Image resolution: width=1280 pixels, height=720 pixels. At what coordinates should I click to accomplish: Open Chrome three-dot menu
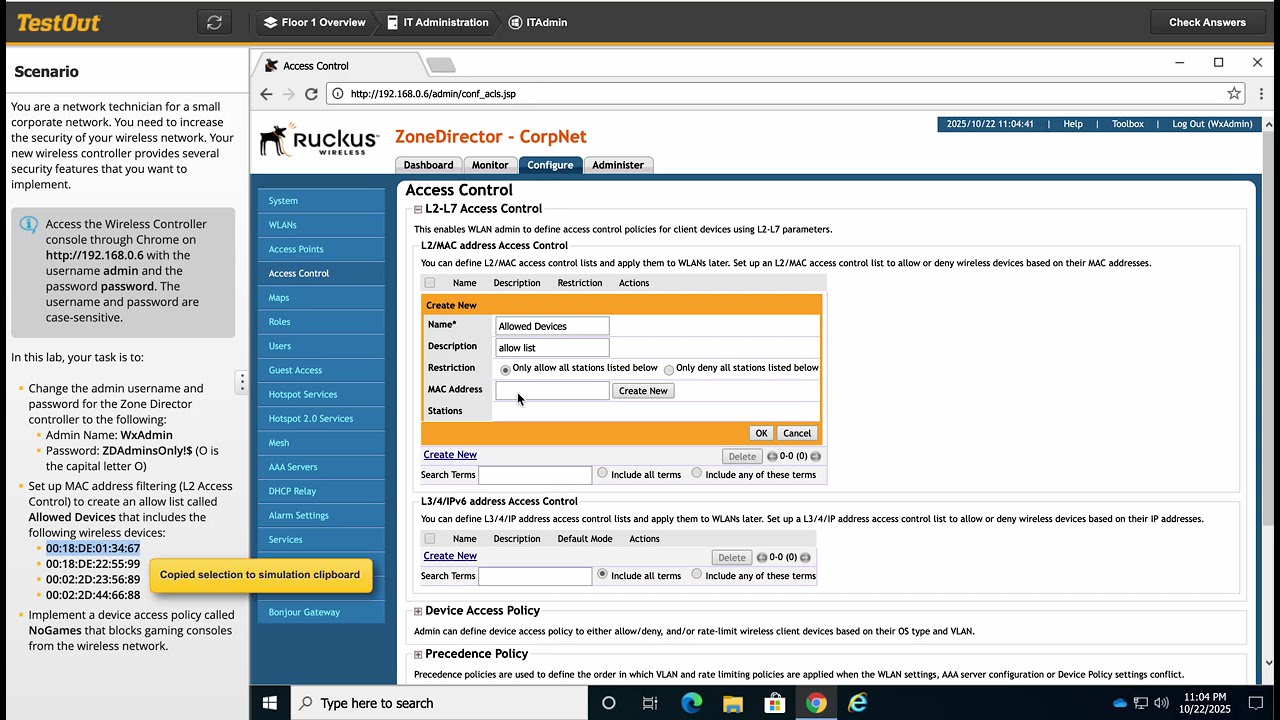pyautogui.click(x=1261, y=94)
